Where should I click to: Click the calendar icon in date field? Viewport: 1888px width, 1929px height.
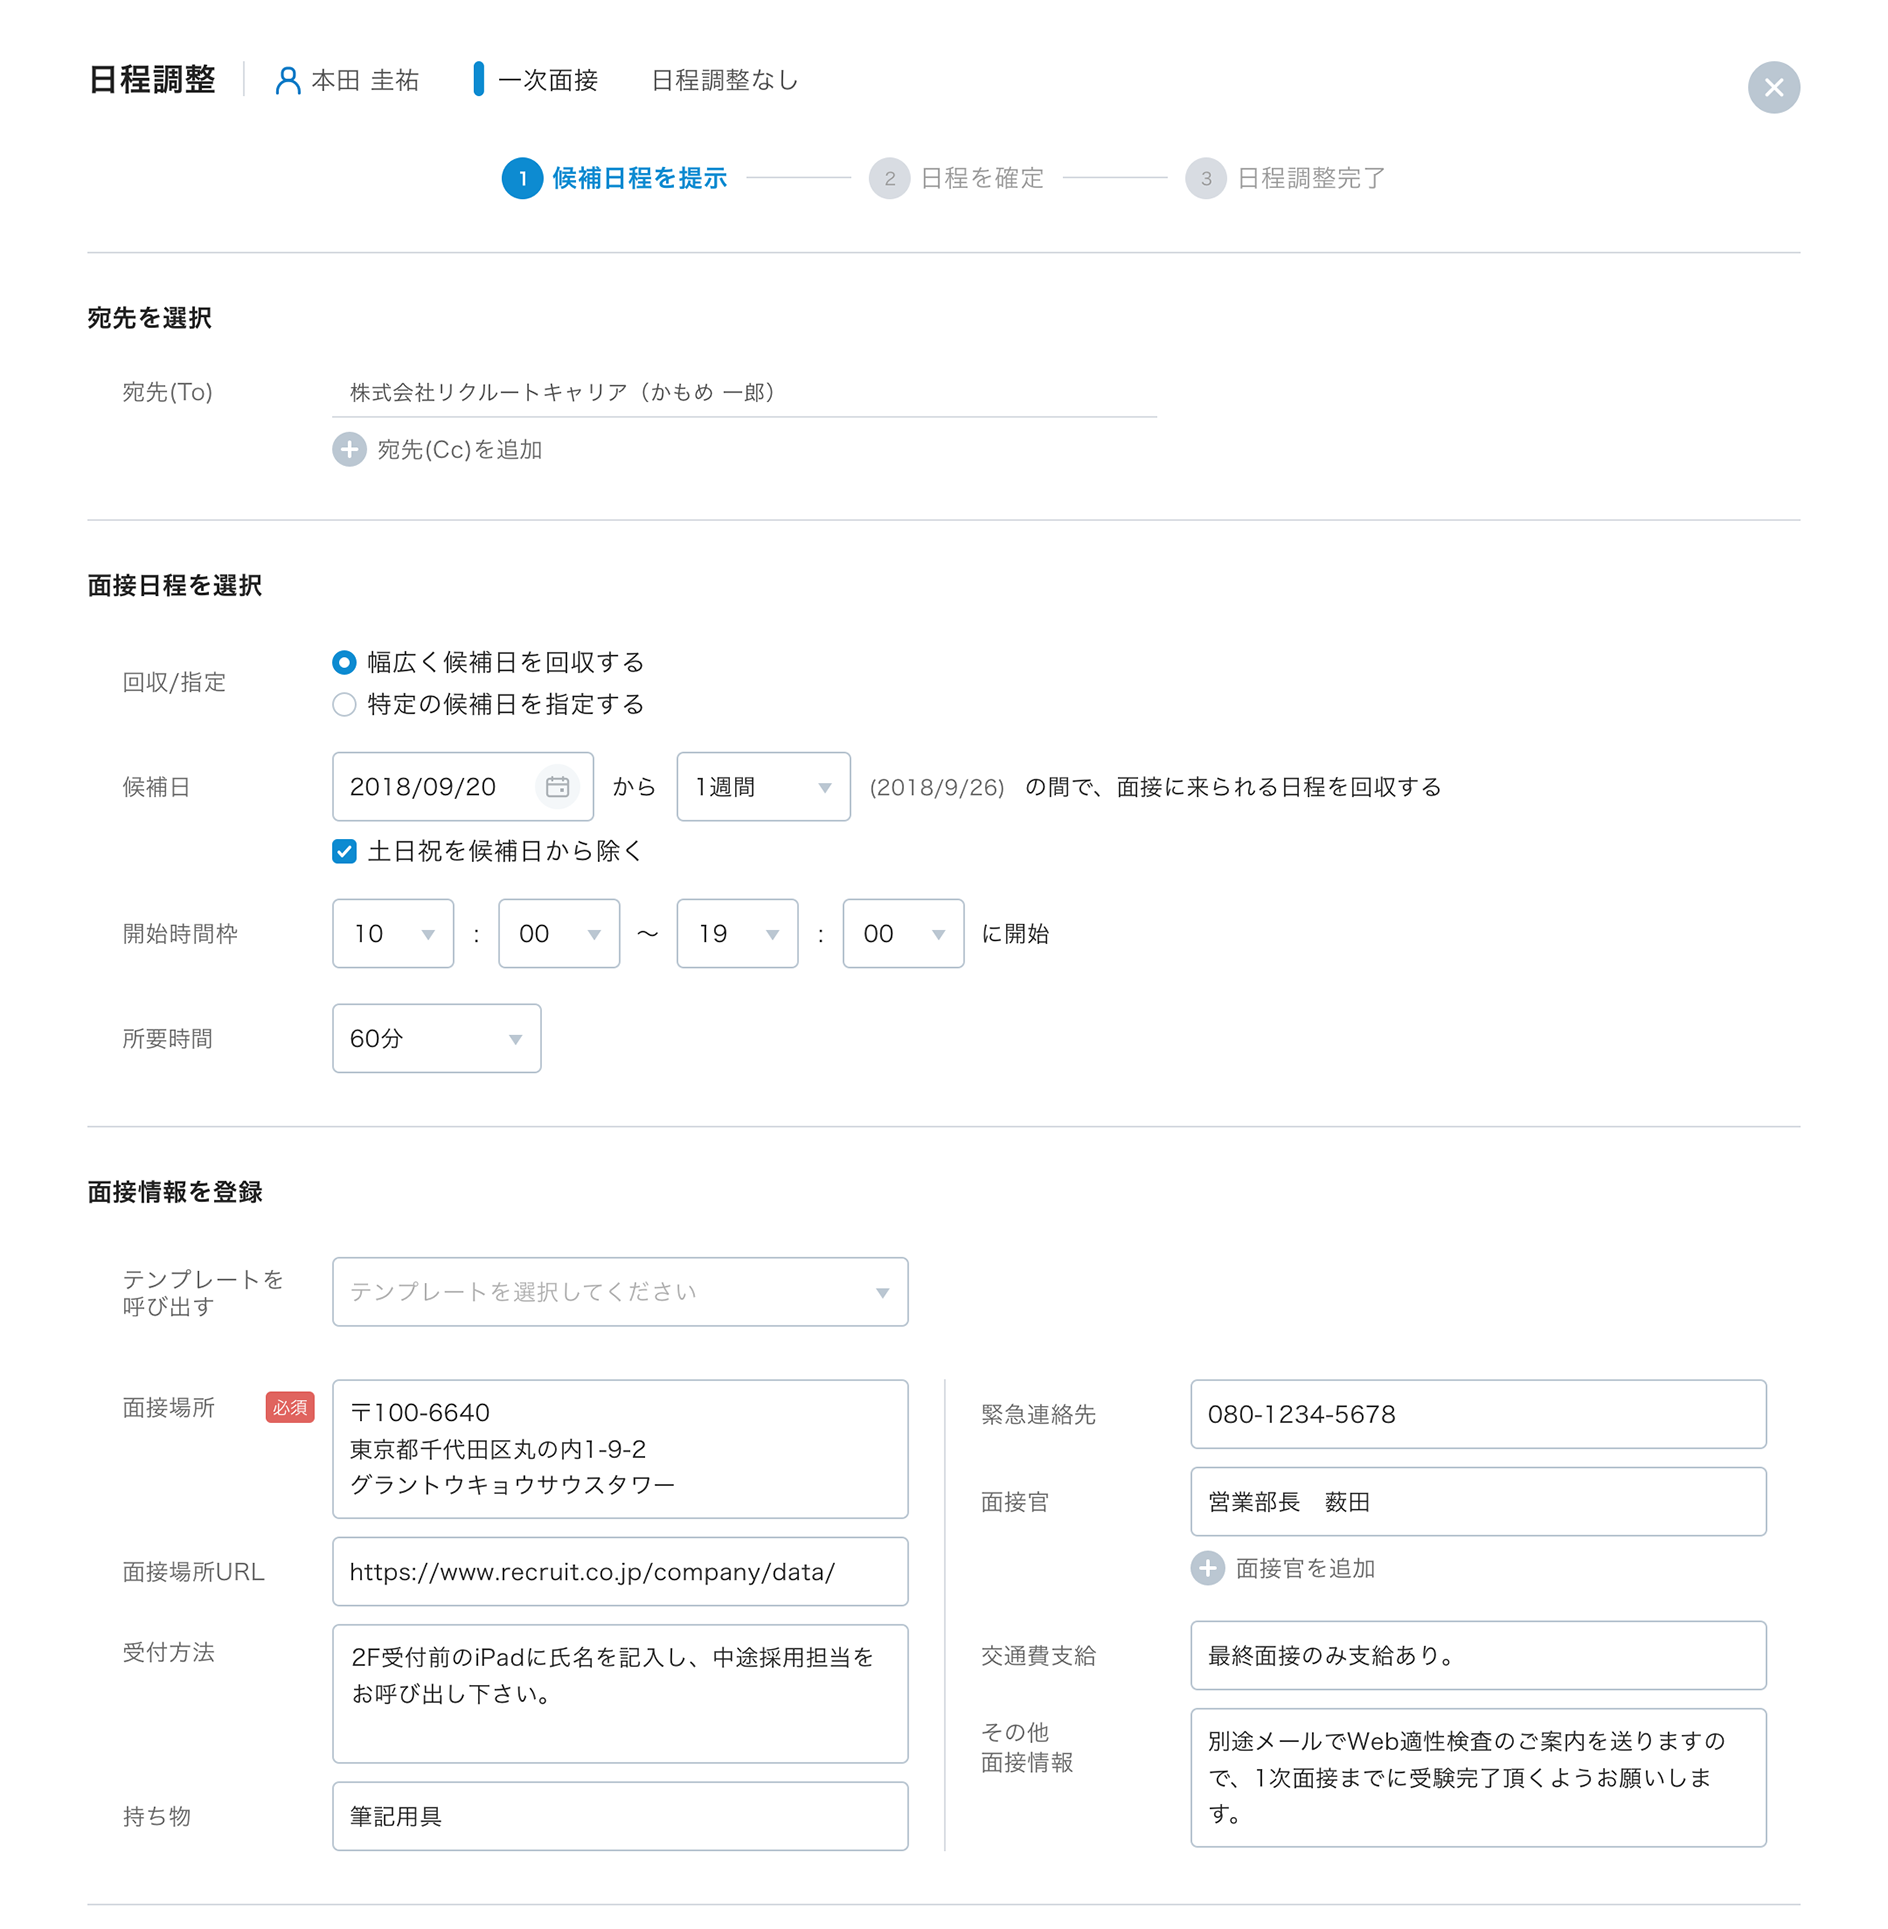click(x=557, y=787)
